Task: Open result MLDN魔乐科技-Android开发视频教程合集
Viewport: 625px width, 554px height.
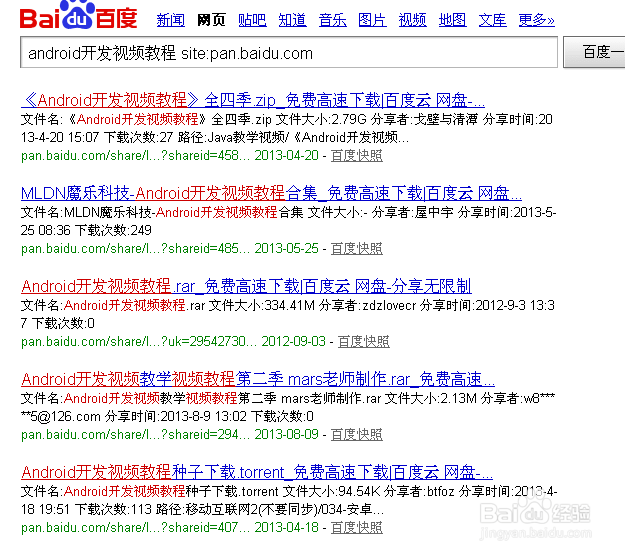Action: [x=271, y=193]
